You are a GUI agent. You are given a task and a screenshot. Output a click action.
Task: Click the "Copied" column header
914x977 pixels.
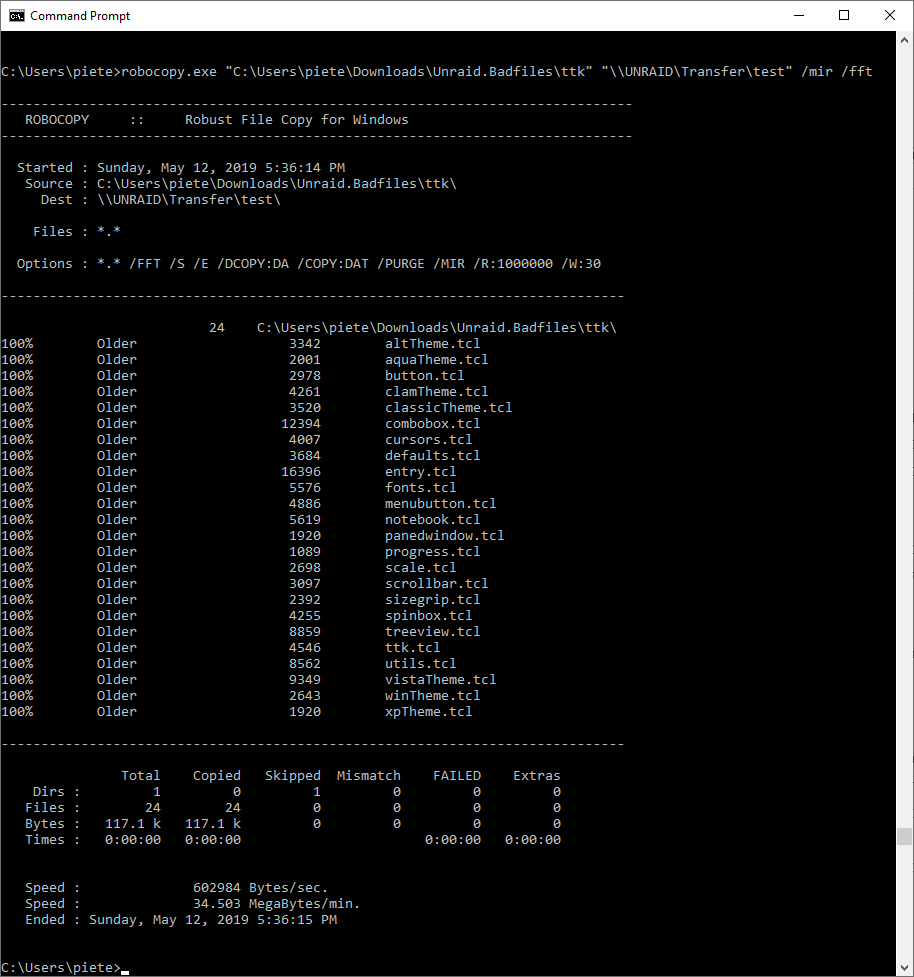point(217,775)
